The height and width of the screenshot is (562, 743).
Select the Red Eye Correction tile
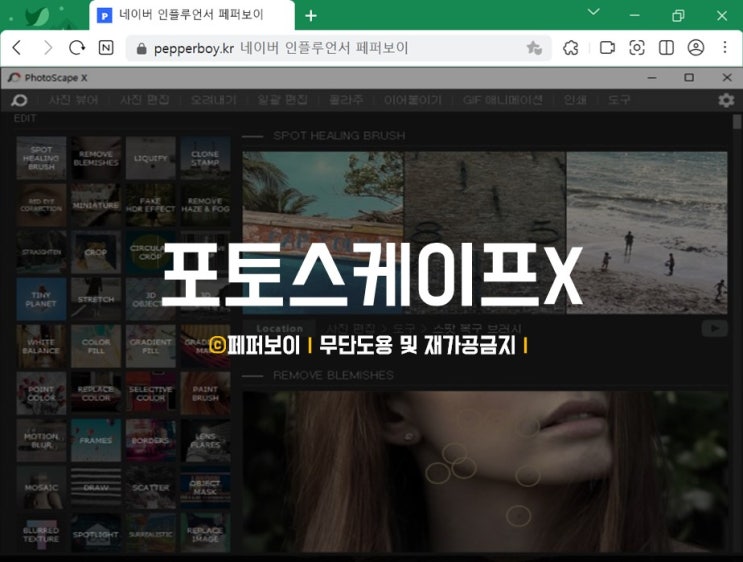click(41, 205)
